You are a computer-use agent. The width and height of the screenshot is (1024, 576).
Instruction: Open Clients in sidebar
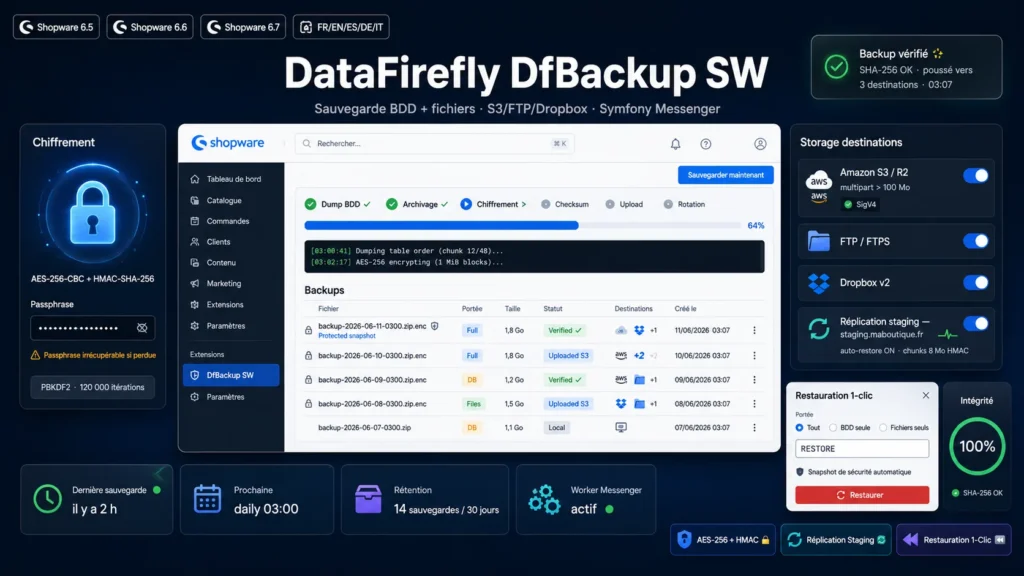point(210,242)
